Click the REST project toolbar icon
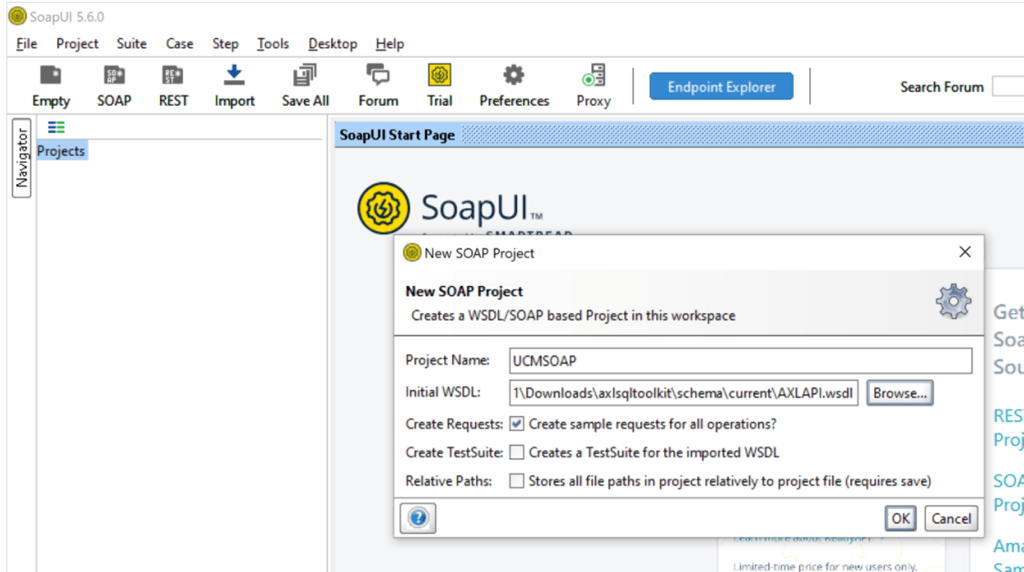 click(x=173, y=86)
